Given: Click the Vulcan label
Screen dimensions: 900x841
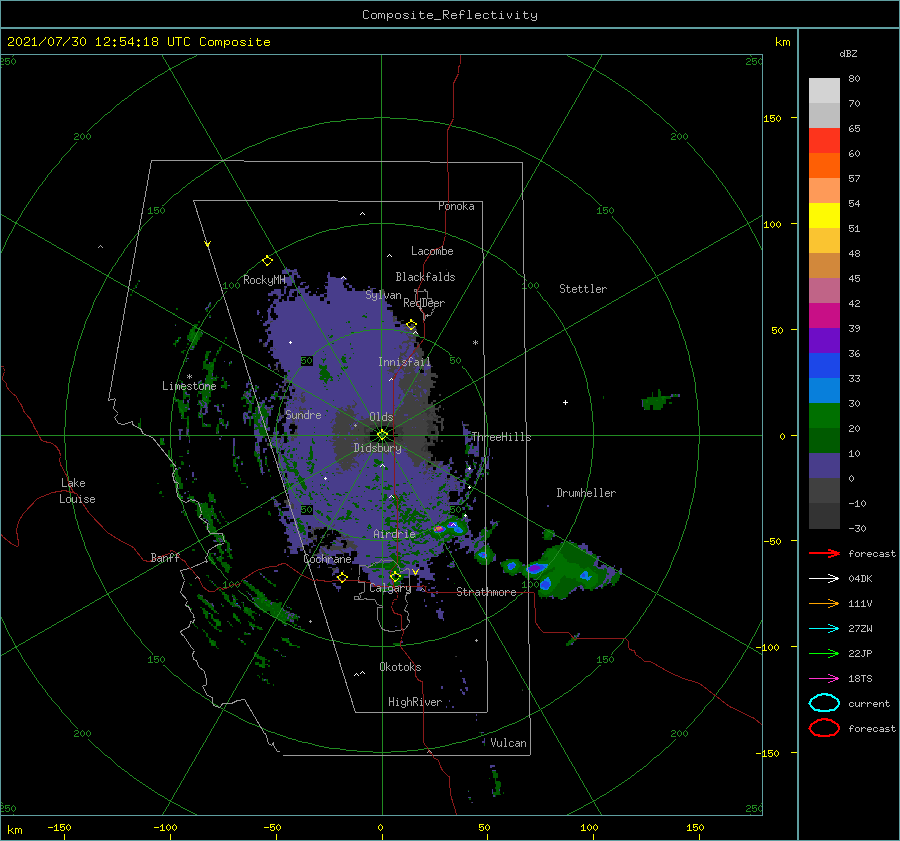Looking at the screenshot, I should point(508,742).
